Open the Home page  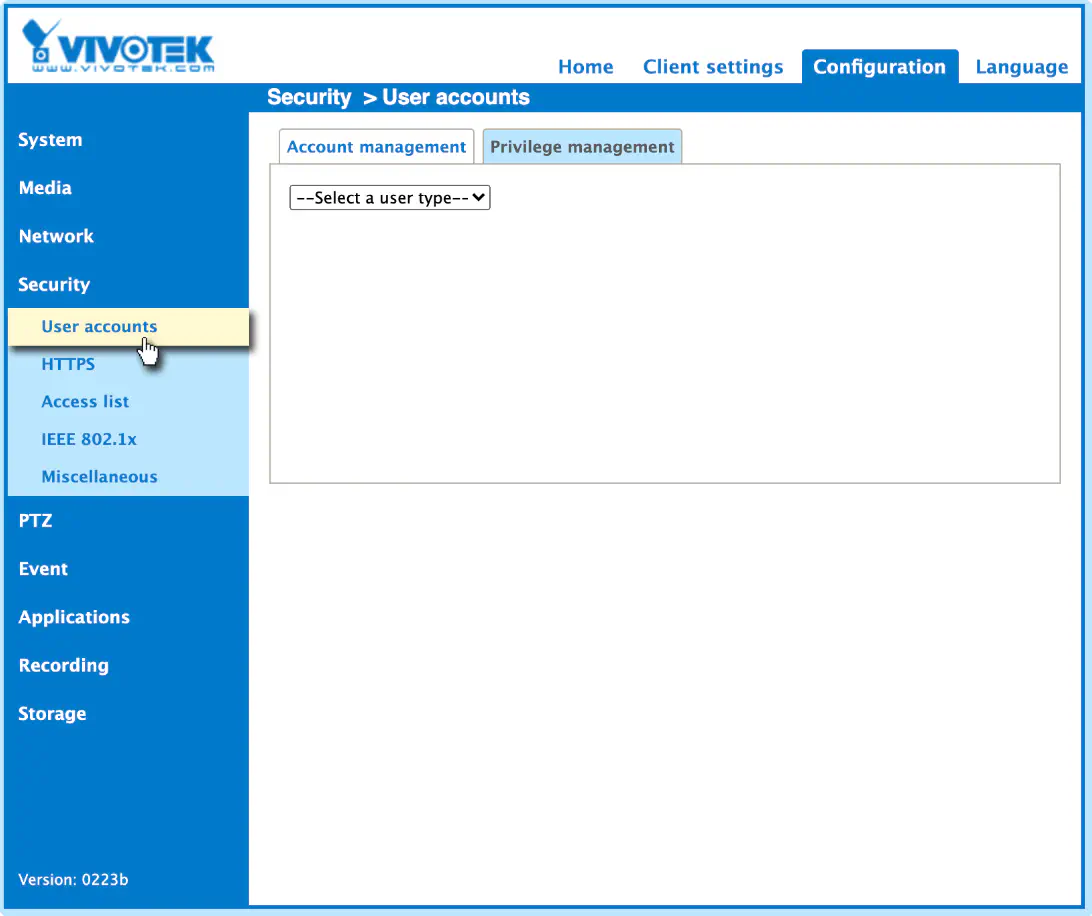(x=586, y=67)
